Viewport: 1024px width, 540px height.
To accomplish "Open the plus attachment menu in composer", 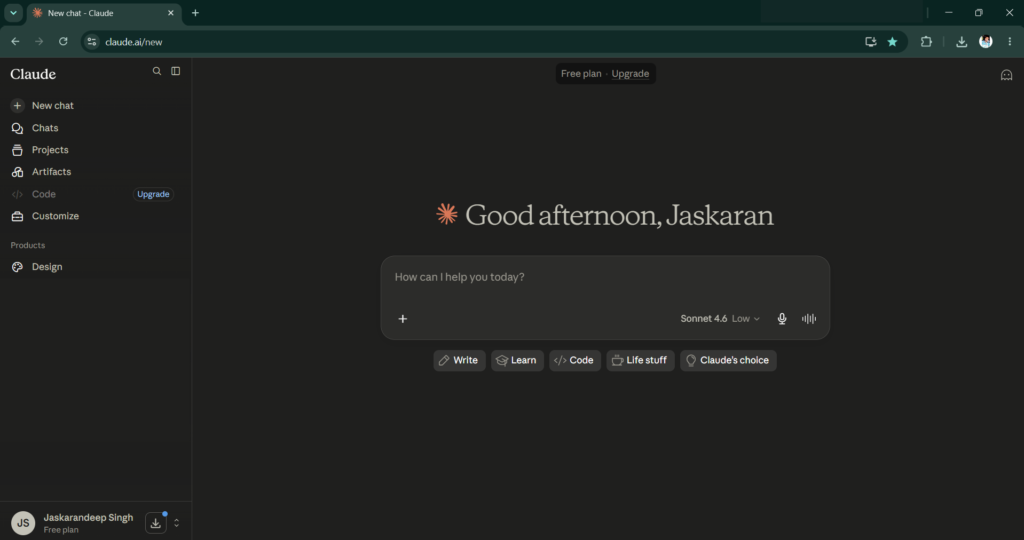I will pyautogui.click(x=403, y=319).
